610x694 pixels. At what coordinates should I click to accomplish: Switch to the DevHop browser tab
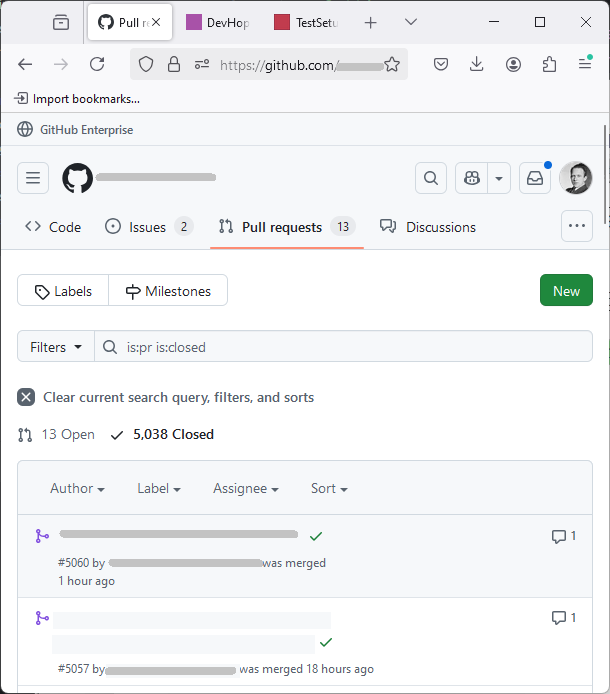coord(218,22)
